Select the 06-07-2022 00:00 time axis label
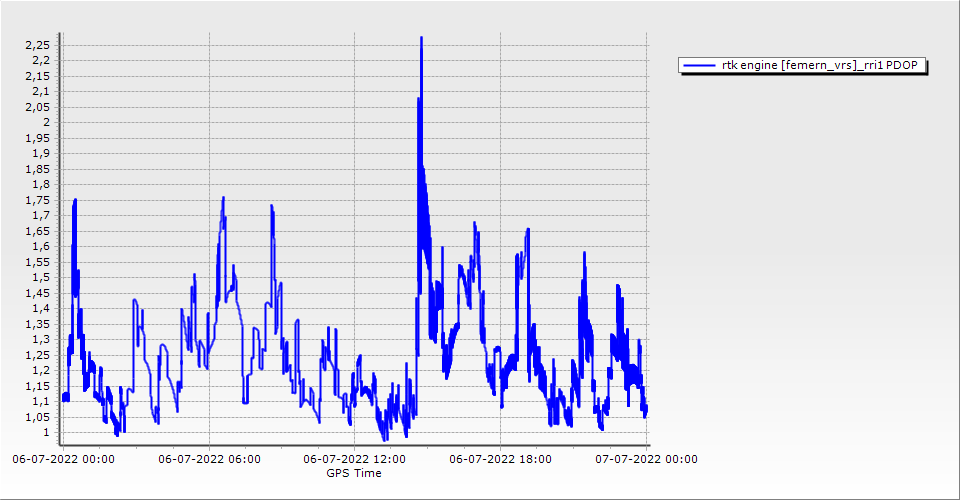The width and height of the screenshot is (960, 500). coord(63,460)
